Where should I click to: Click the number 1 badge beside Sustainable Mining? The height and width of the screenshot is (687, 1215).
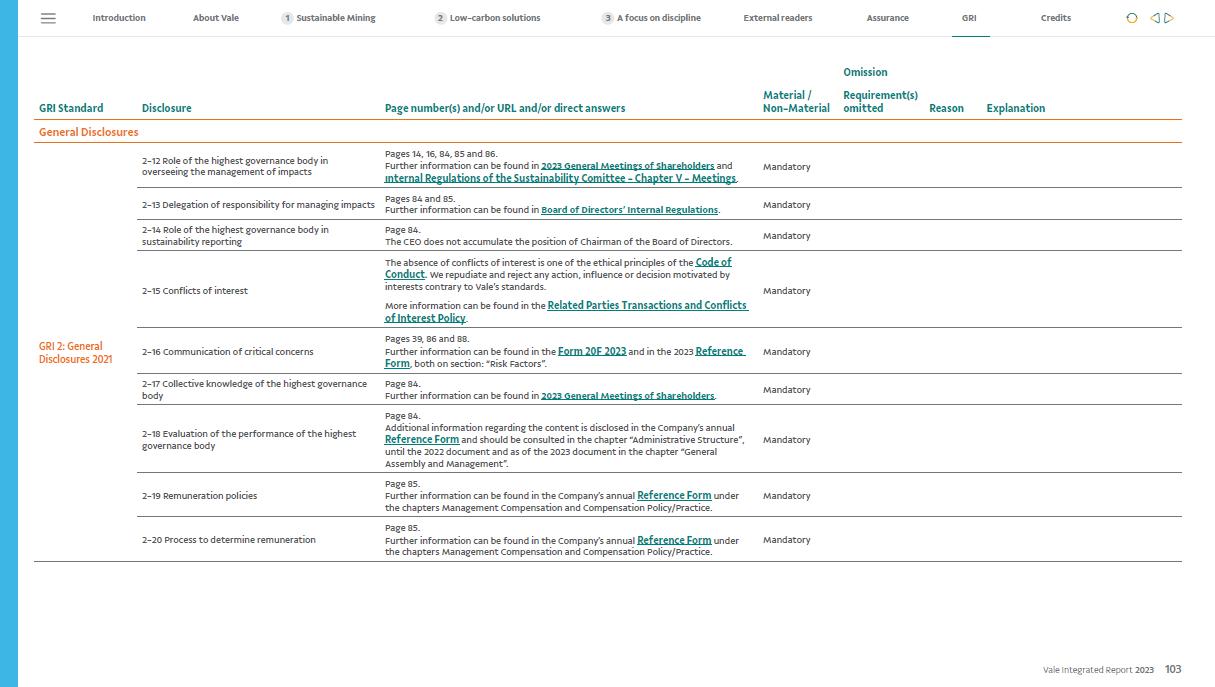click(x=287, y=18)
